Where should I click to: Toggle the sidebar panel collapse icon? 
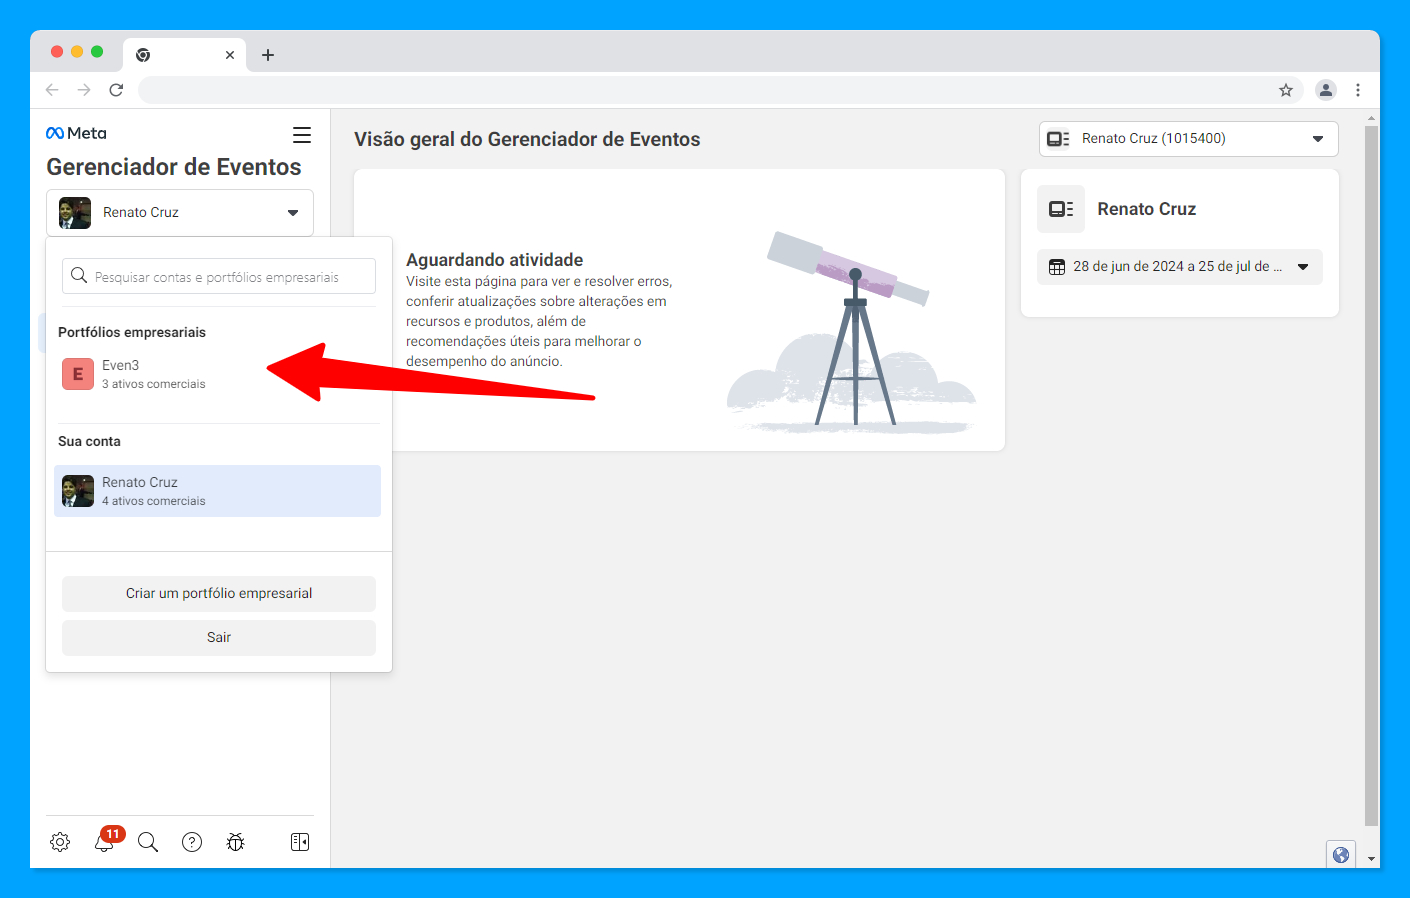[300, 842]
